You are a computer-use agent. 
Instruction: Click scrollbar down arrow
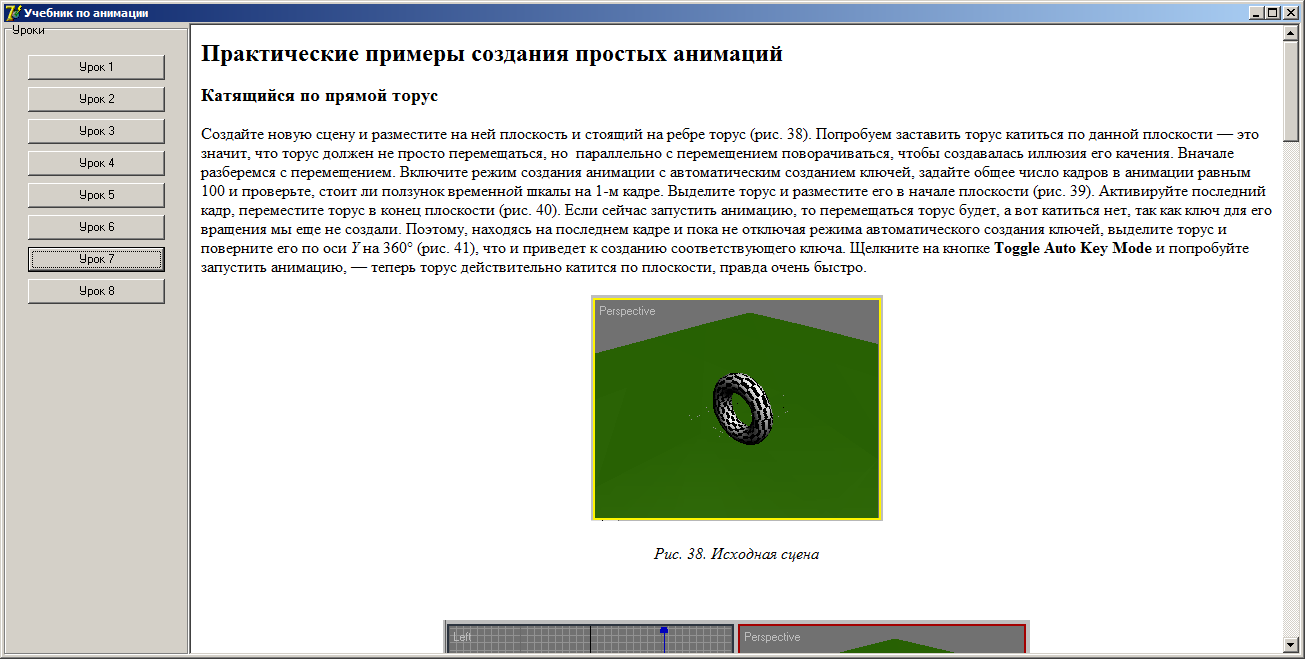click(x=1291, y=645)
